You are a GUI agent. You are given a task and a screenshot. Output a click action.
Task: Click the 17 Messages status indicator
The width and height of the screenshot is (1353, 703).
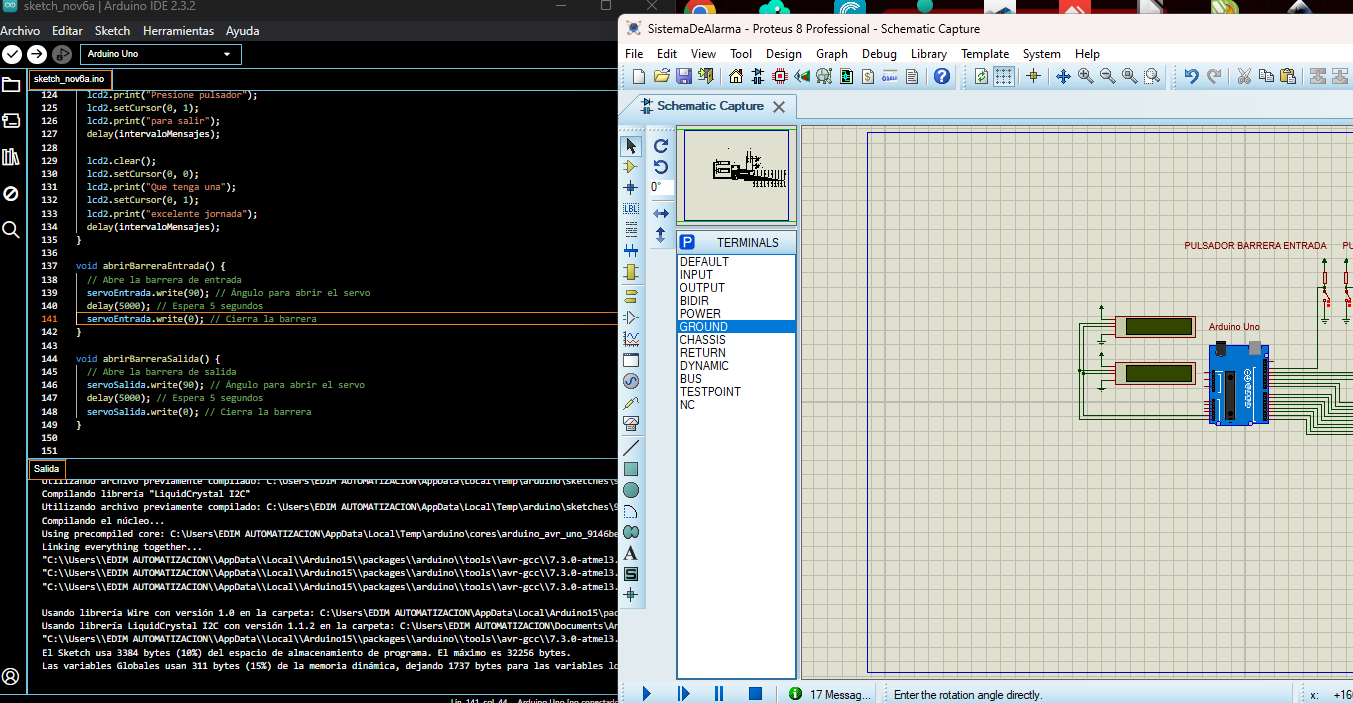pyautogui.click(x=830, y=694)
